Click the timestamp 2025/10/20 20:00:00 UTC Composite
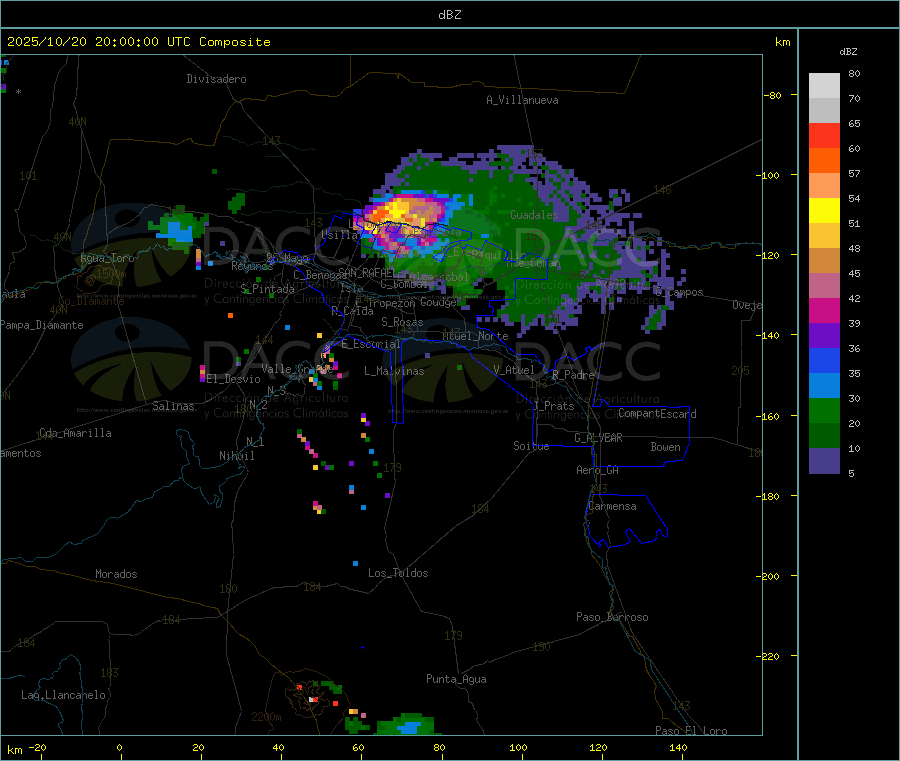Image resolution: width=900 pixels, height=761 pixels. pyautogui.click(x=138, y=42)
